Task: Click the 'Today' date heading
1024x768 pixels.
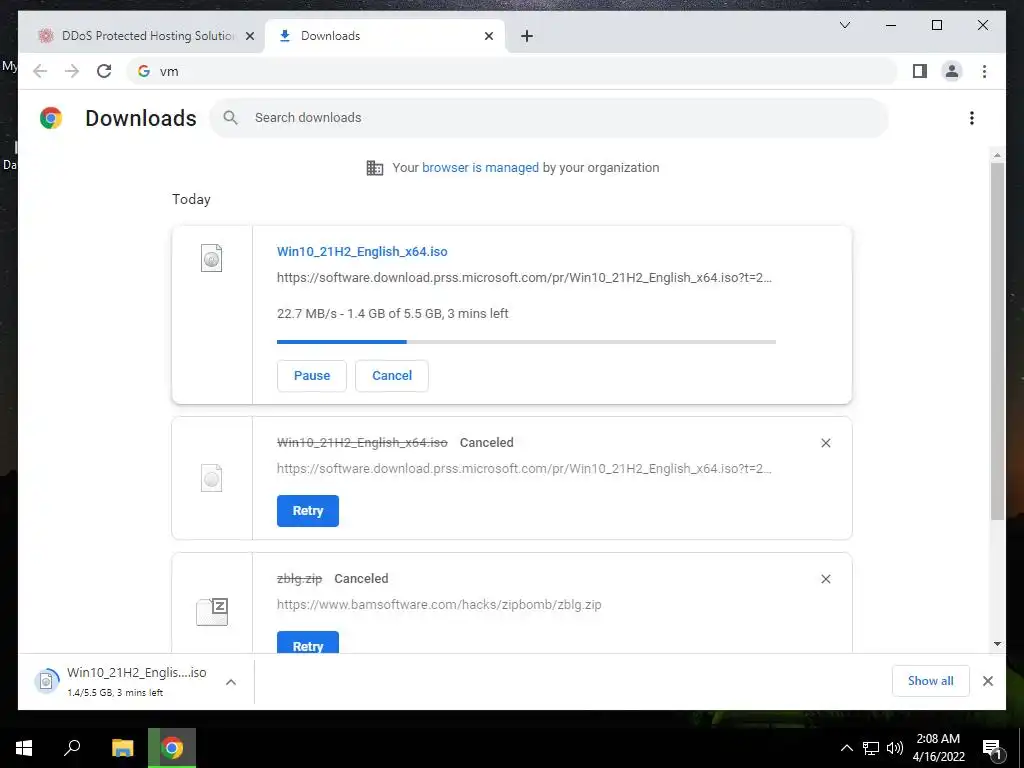Action: coord(191,199)
